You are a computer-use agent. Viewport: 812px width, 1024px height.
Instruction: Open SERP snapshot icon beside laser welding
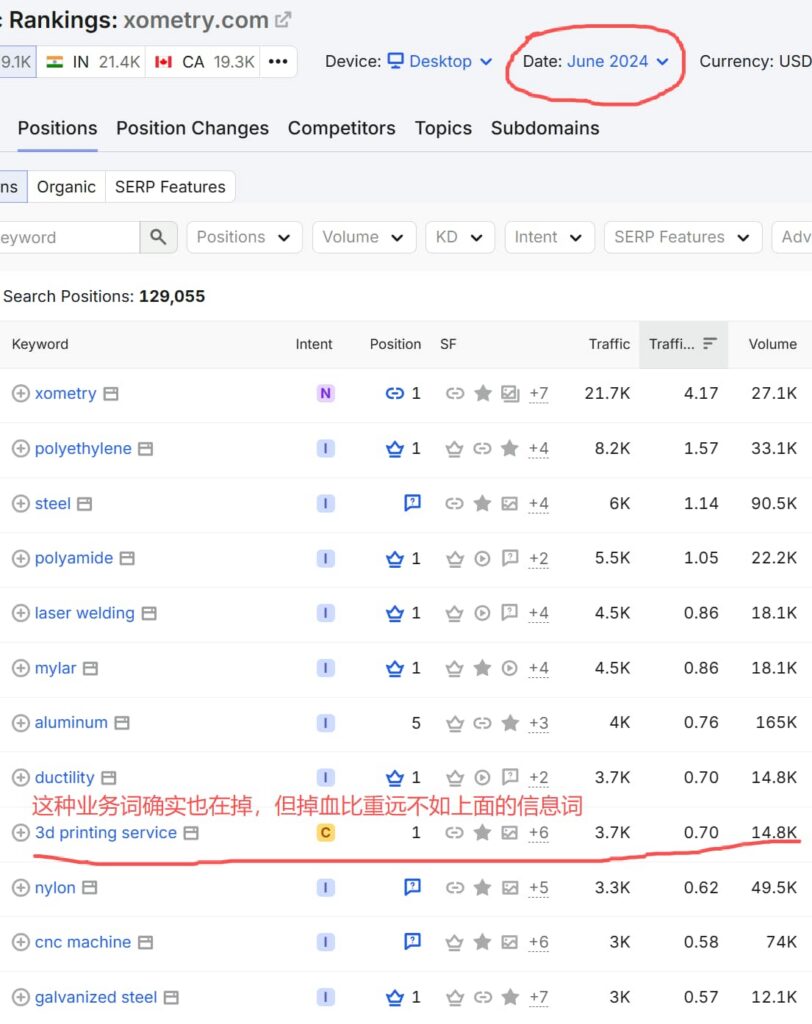(150, 613)
